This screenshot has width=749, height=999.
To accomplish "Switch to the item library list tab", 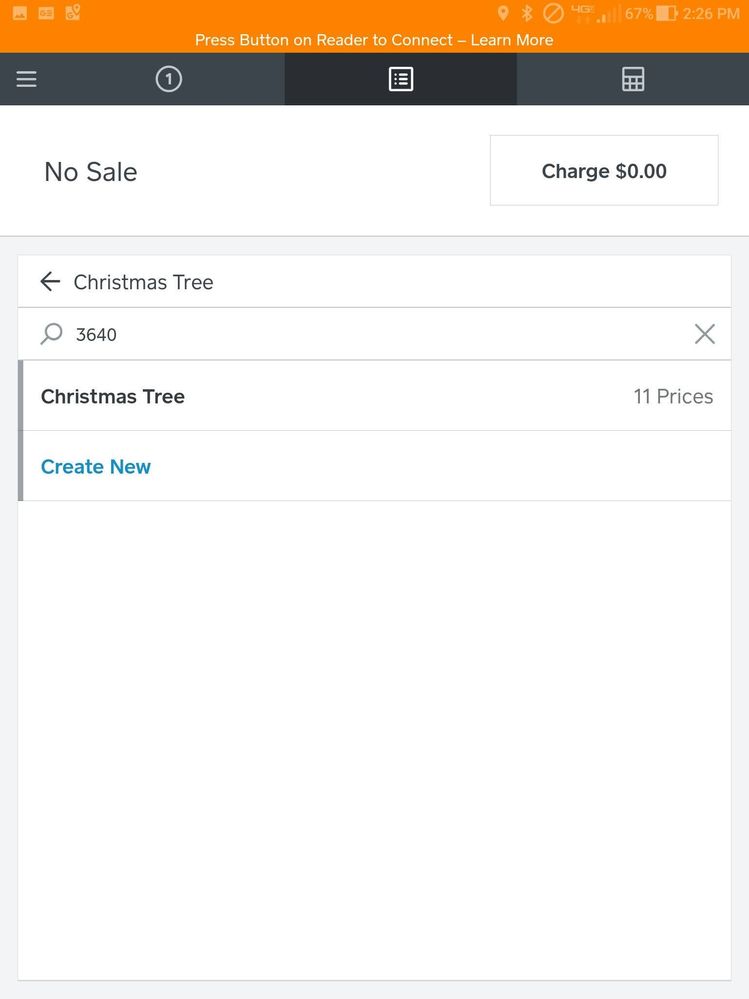I will 401,79.
